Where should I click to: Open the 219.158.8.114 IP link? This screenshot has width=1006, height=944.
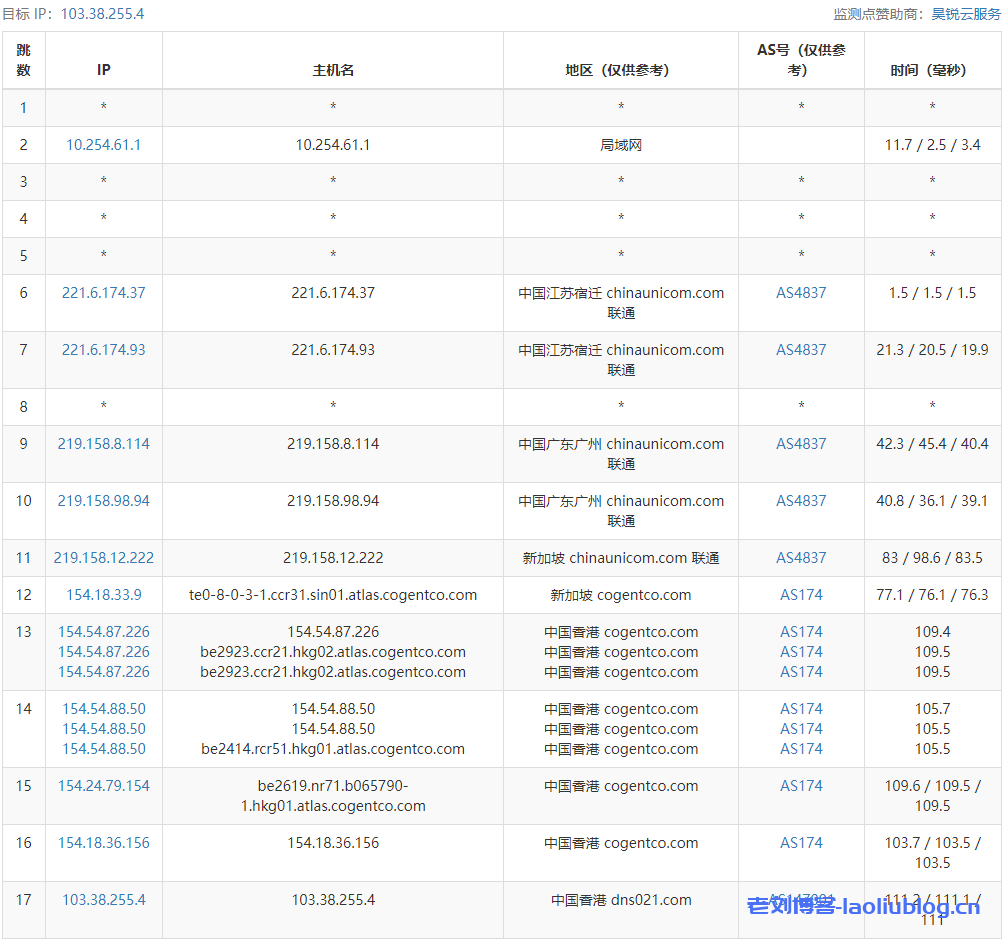[104, 444]
